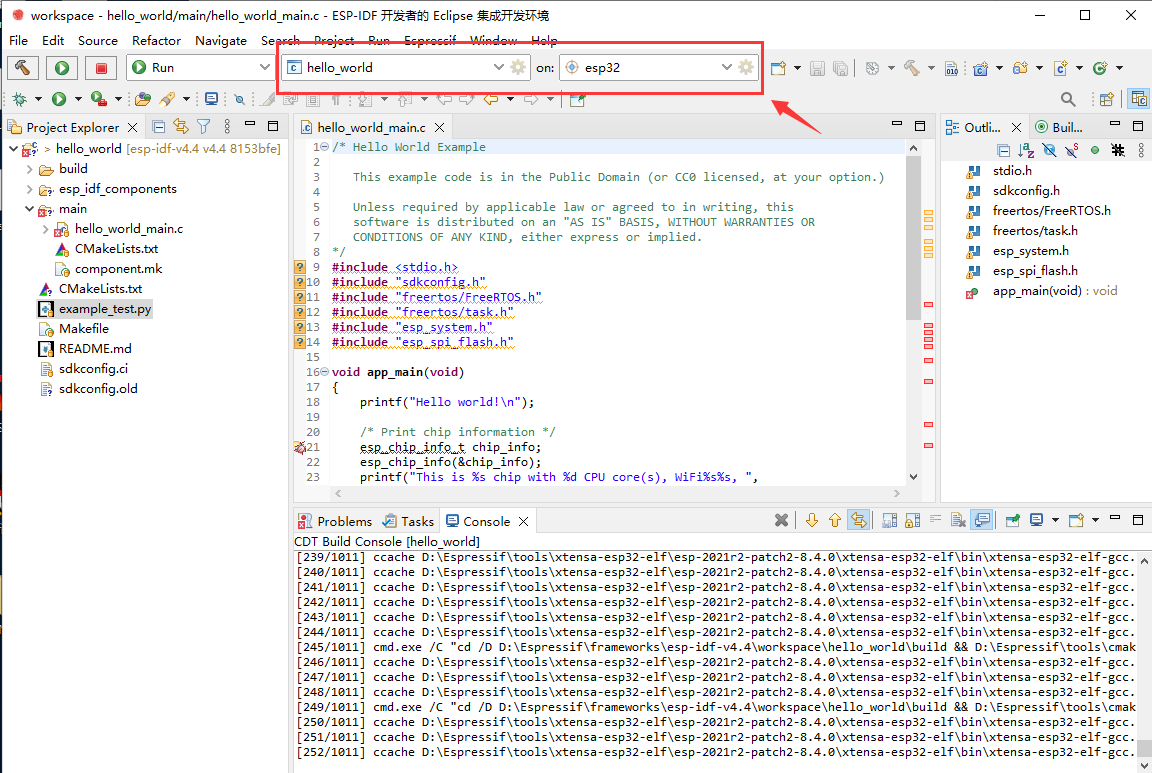Screen dimensions: 1152x773
Task: Collapse the main folder in Project Explorer
Action: 29,209
